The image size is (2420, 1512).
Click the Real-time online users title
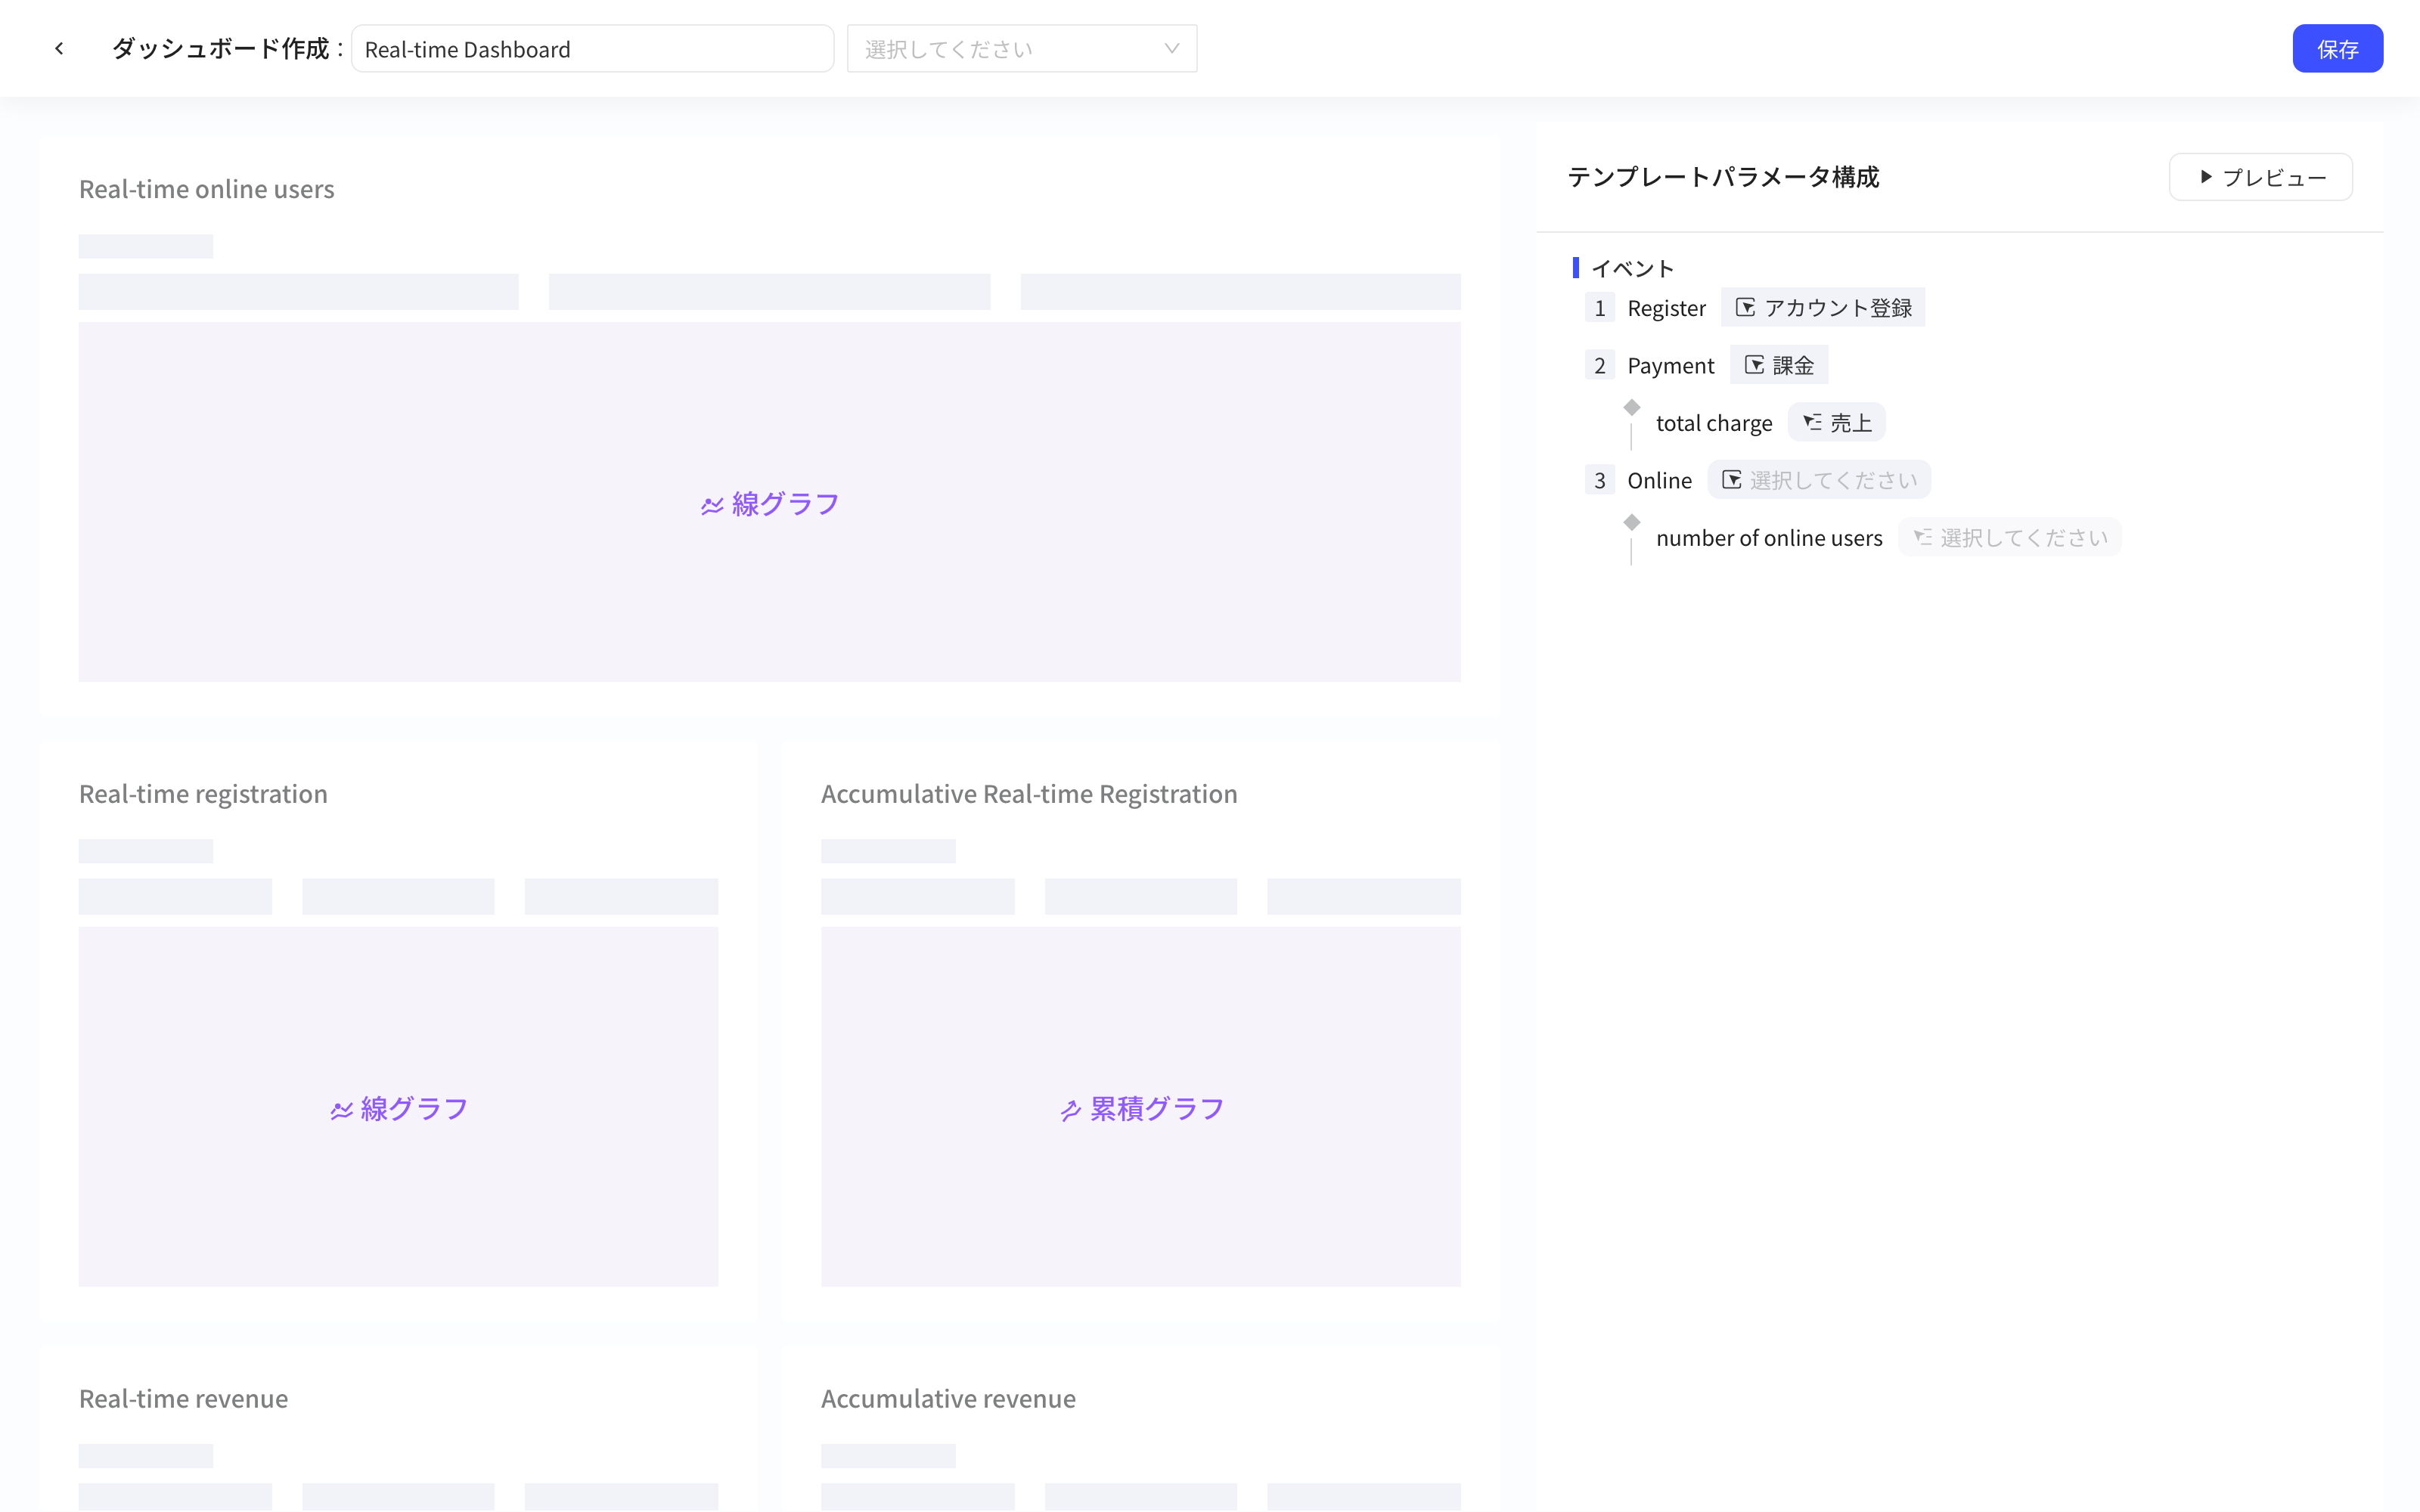coord(207,188)
